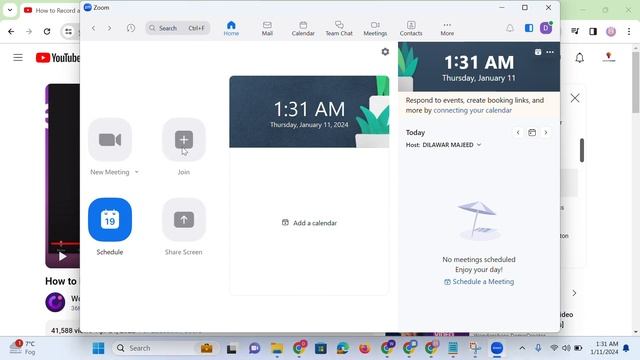
Task: Open the Windows Start menu
Action: pos(98,348)
